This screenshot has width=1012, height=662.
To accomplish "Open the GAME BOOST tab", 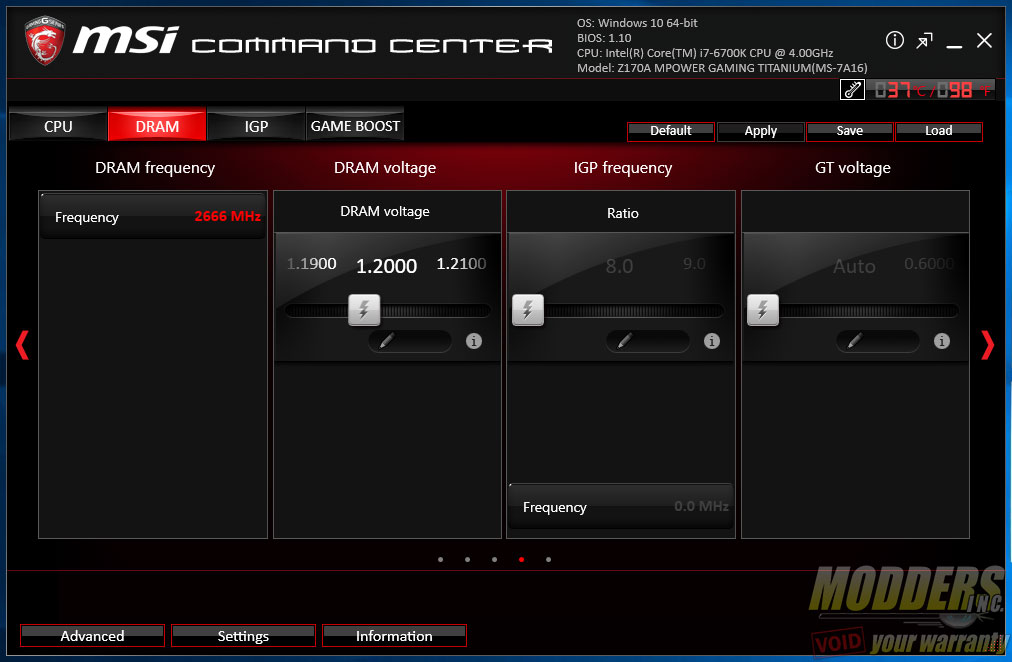I will point(355,125).
